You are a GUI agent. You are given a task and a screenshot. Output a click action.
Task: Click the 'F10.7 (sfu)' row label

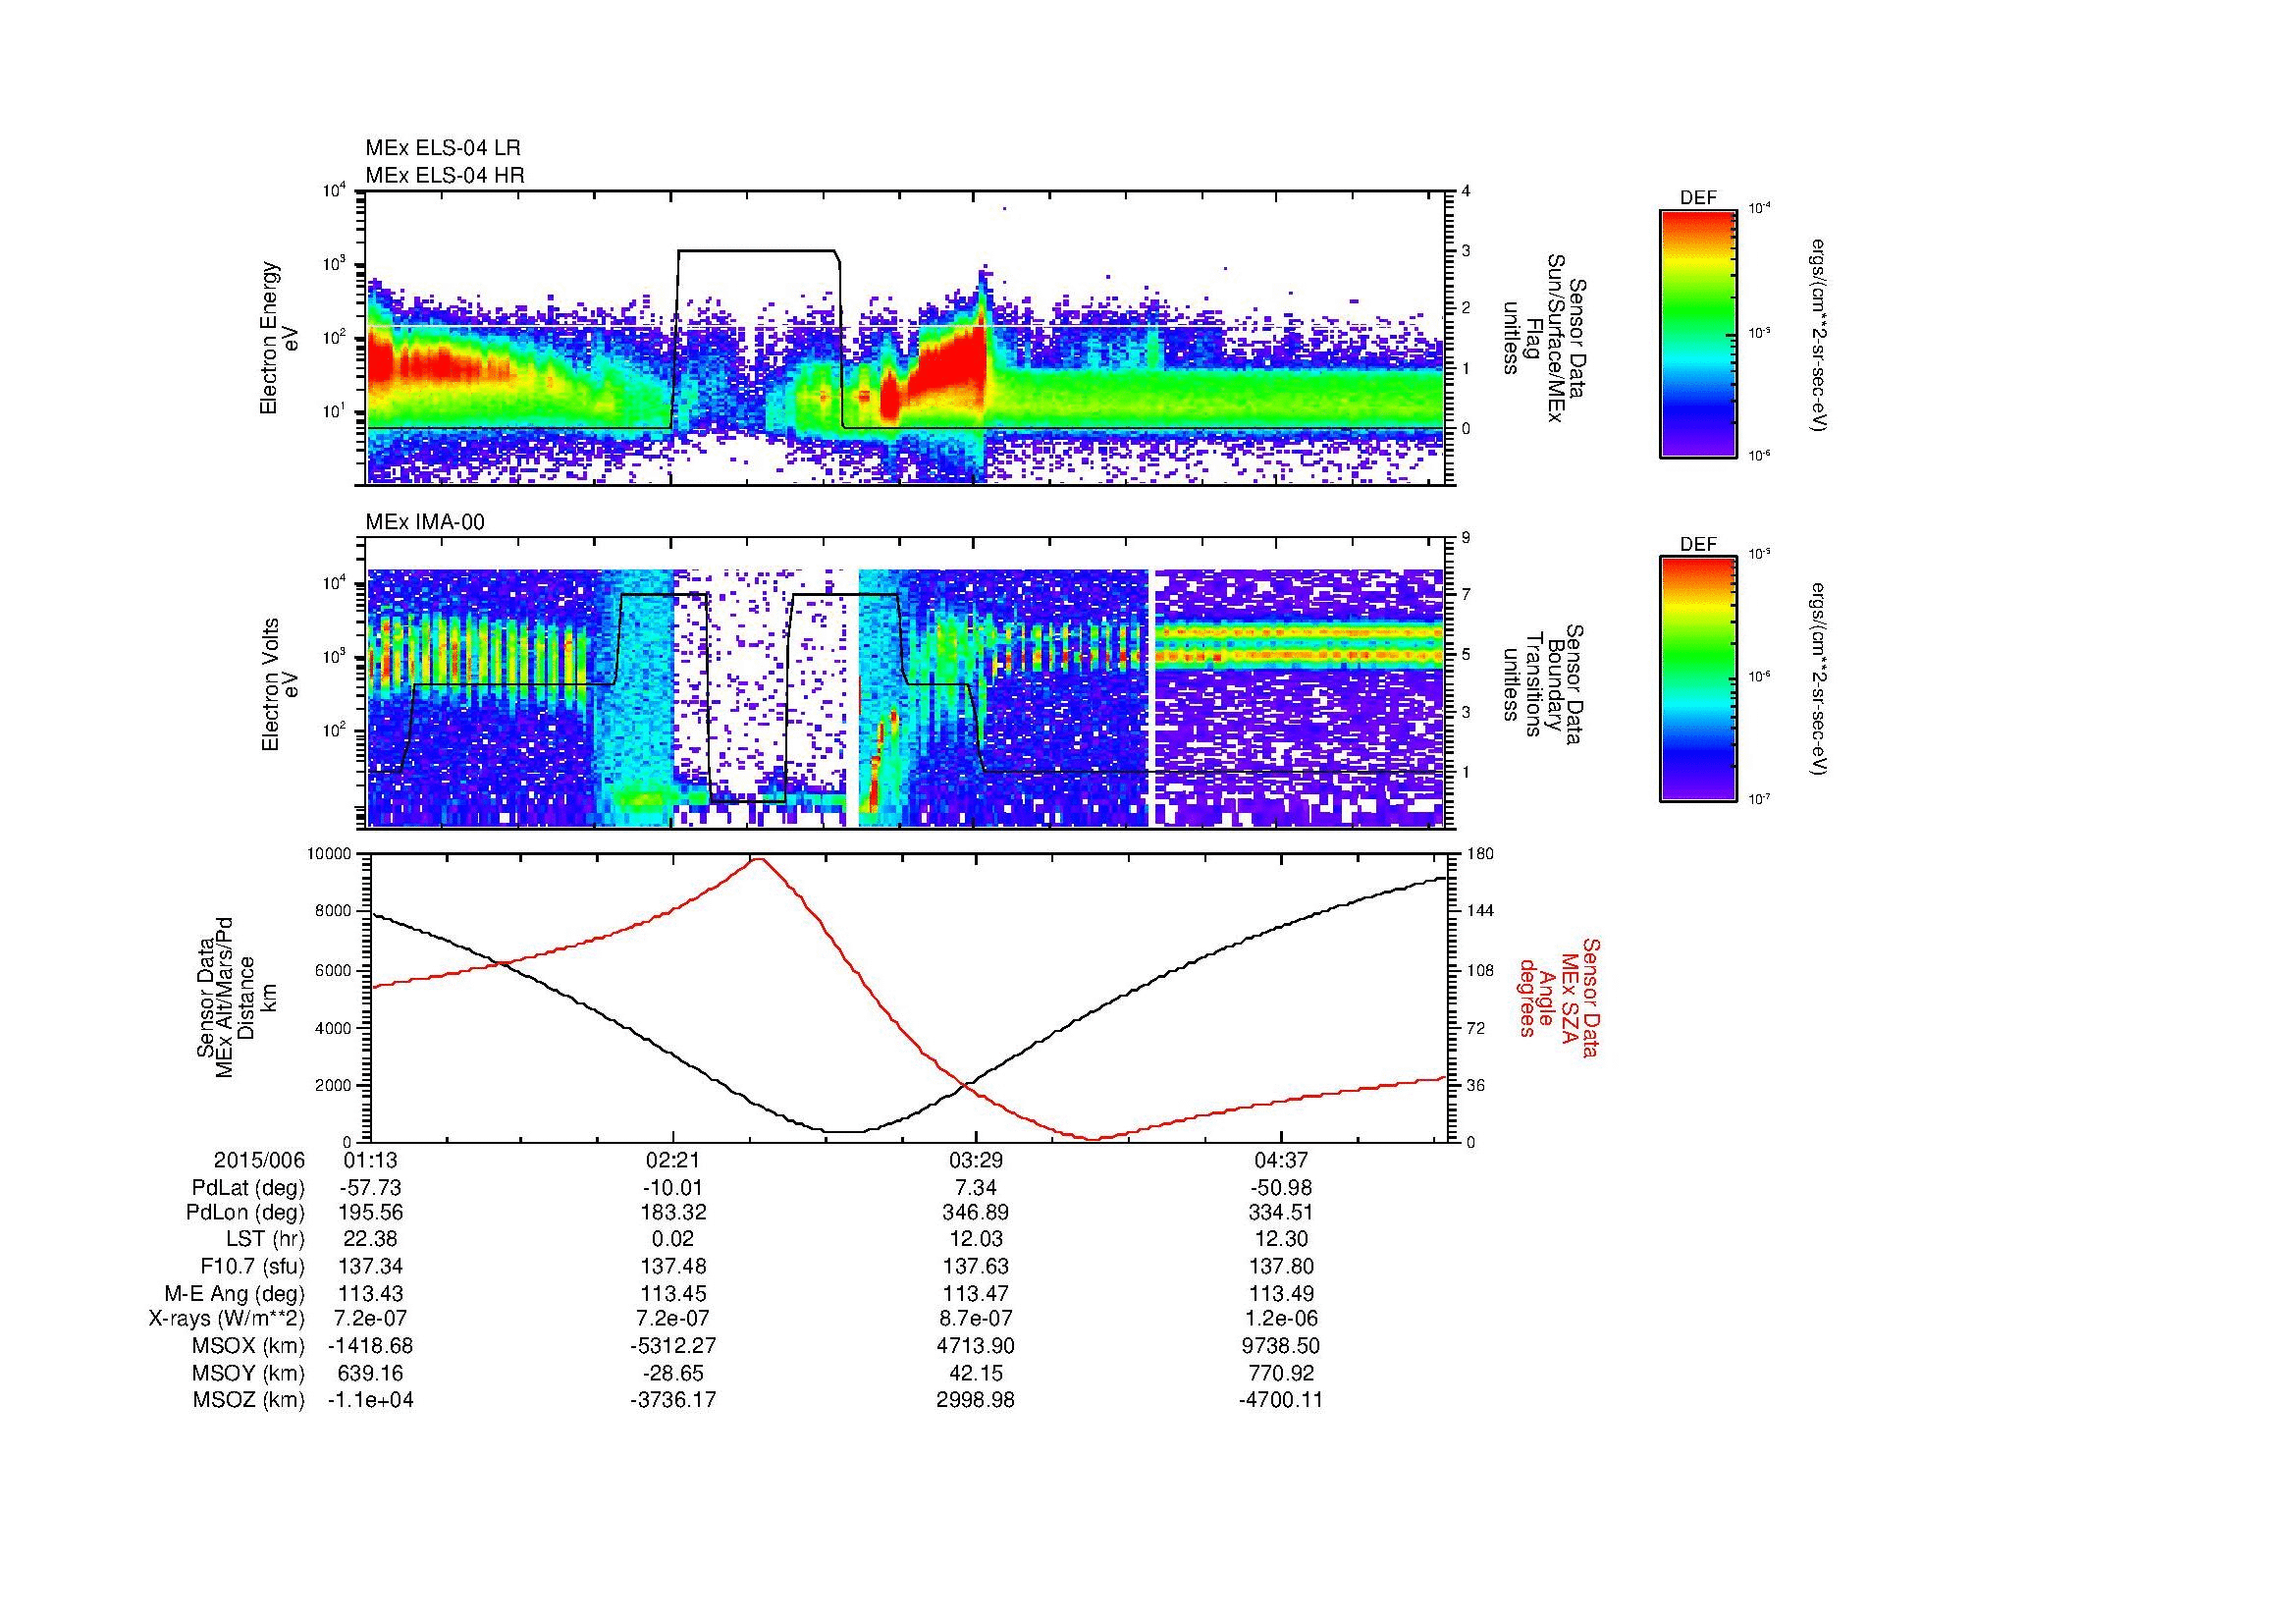coord(252,1266)
